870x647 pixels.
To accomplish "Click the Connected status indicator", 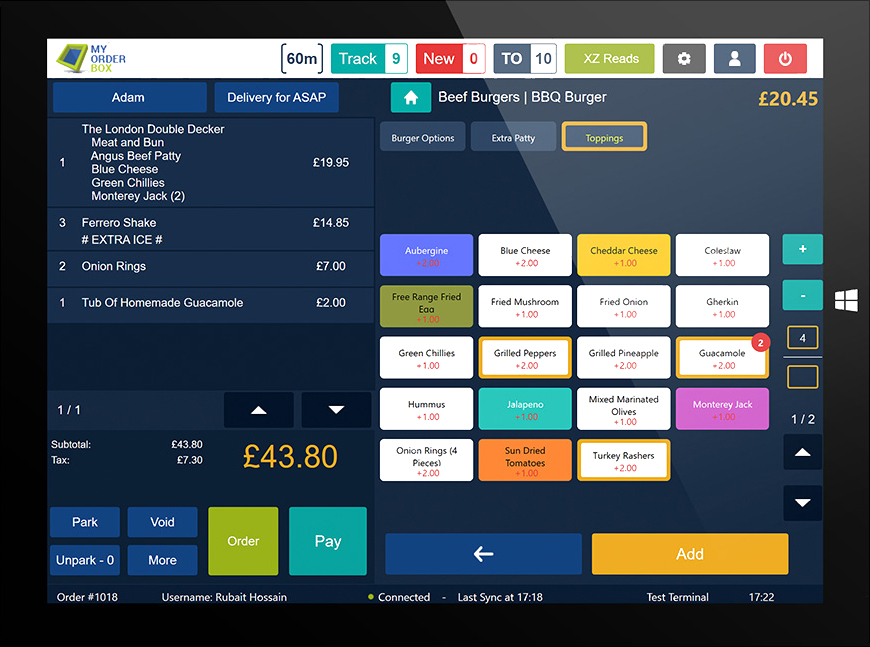I will coord(399,597).
